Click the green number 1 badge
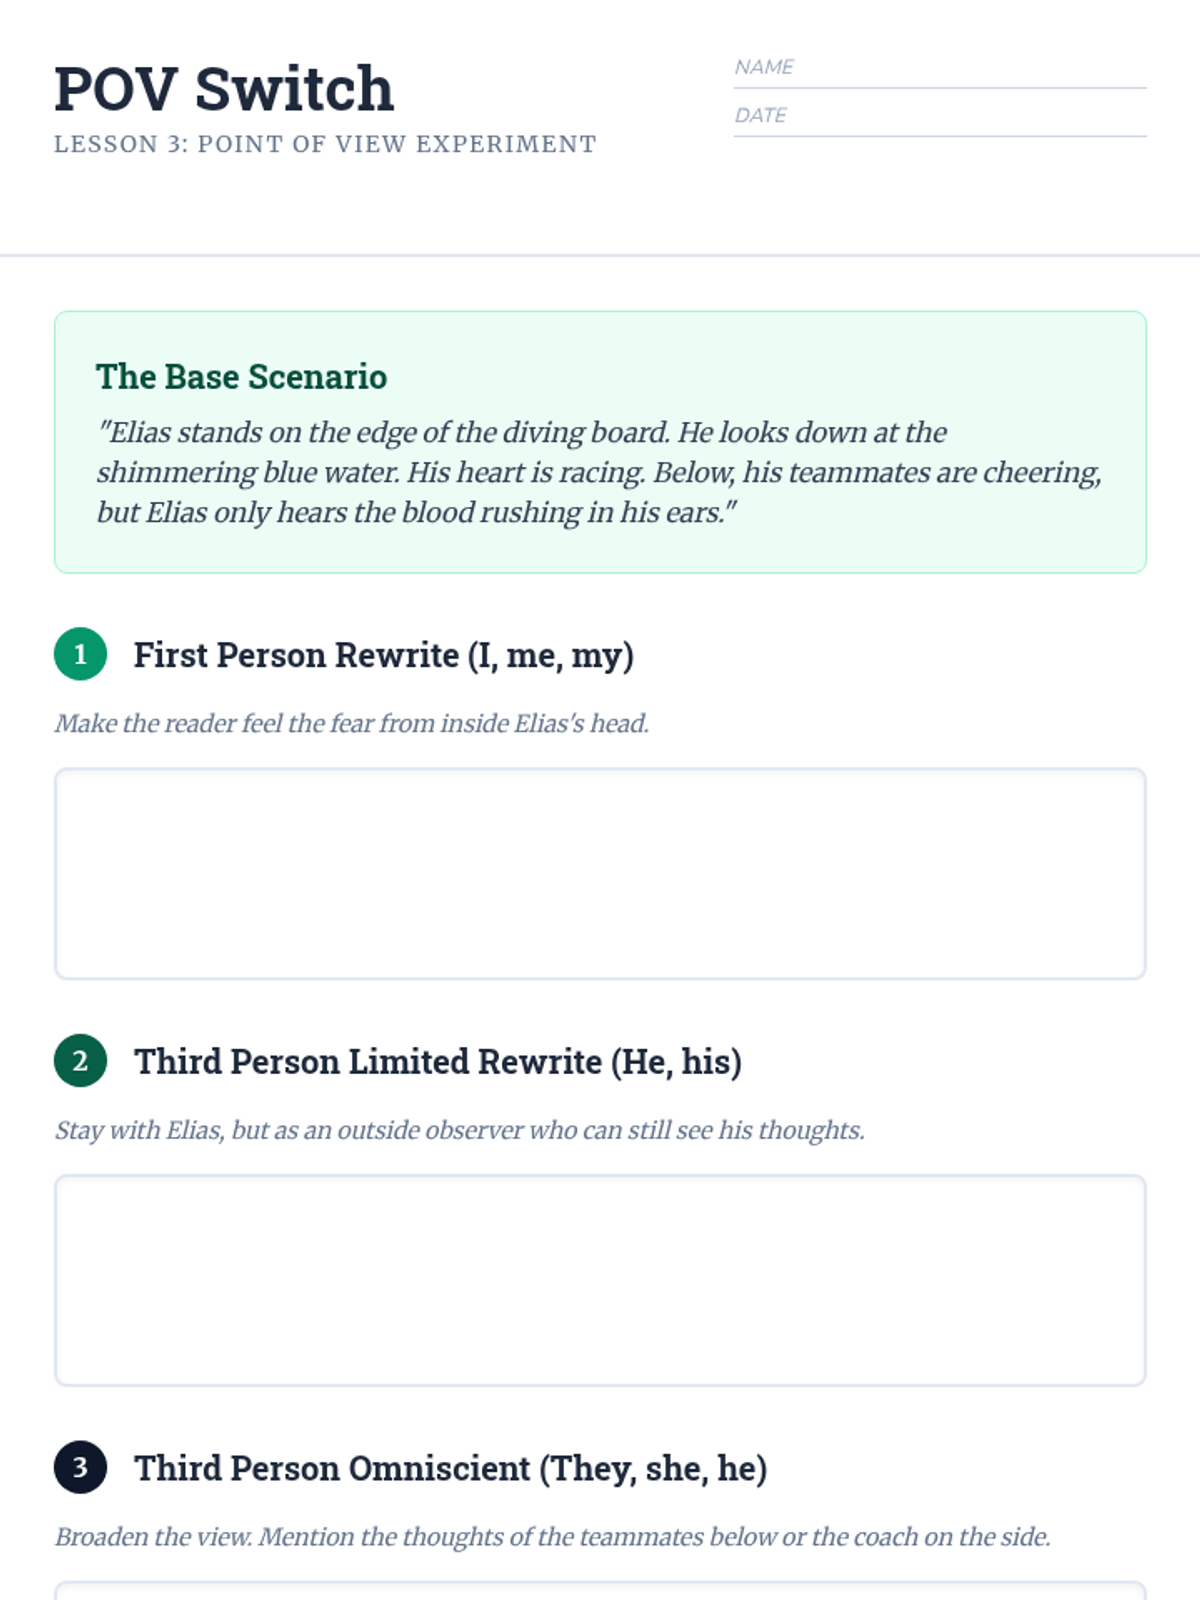Viewport: 1200px width, 1600px height. click(80, 654)
